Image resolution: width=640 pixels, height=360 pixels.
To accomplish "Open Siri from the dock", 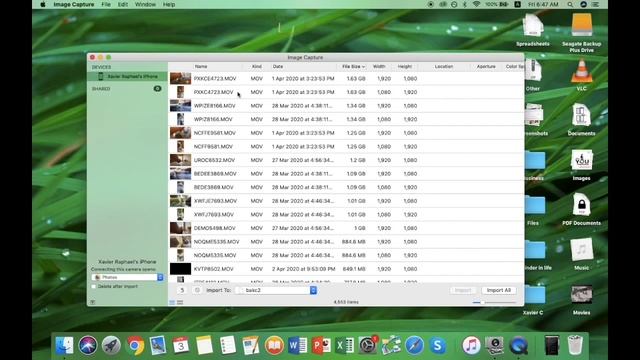I will pos(88,346).
